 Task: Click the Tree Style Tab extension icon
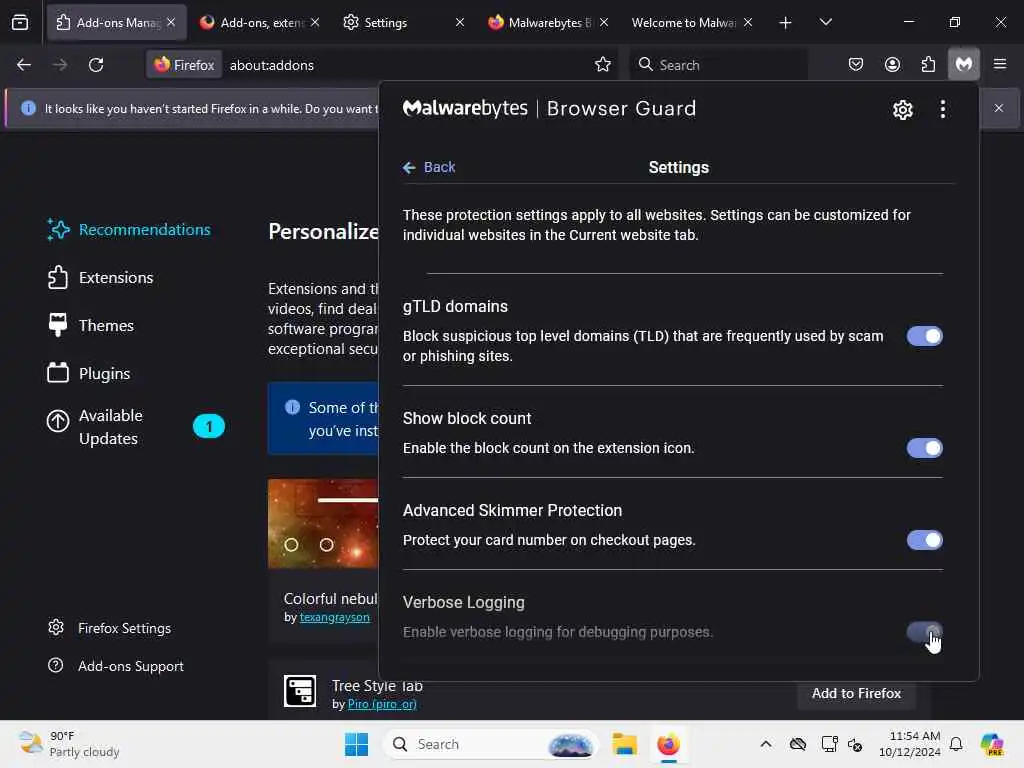[300, 690]
